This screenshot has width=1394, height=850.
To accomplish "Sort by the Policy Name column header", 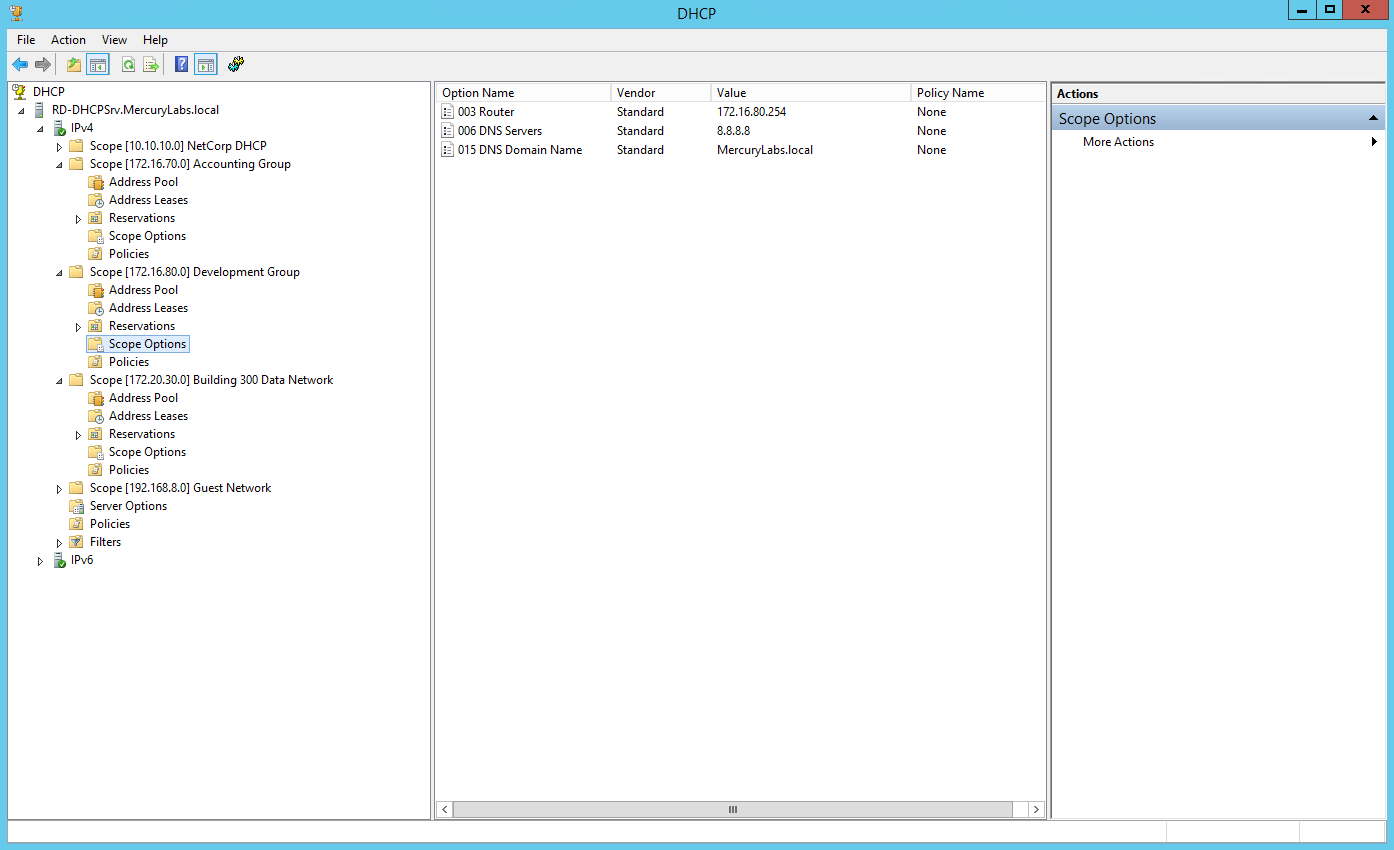I will point(978,93).
